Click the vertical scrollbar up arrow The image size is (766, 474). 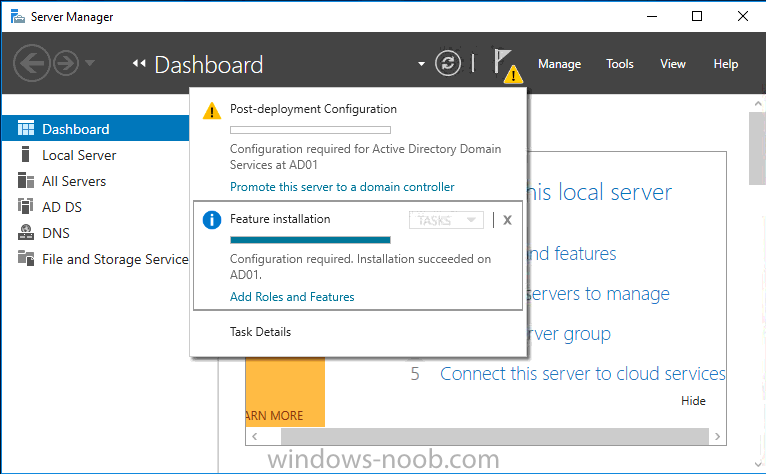[758, 104]
